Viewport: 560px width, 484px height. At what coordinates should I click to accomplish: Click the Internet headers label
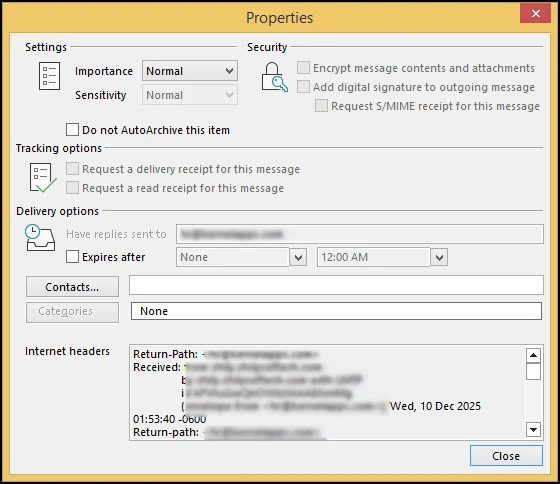point(67,351)
